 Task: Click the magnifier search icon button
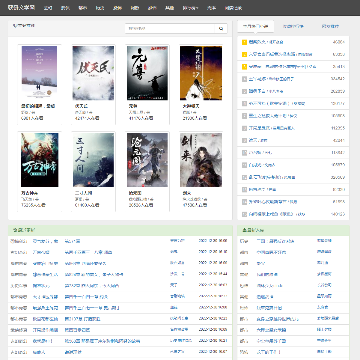tap(221, 29)
